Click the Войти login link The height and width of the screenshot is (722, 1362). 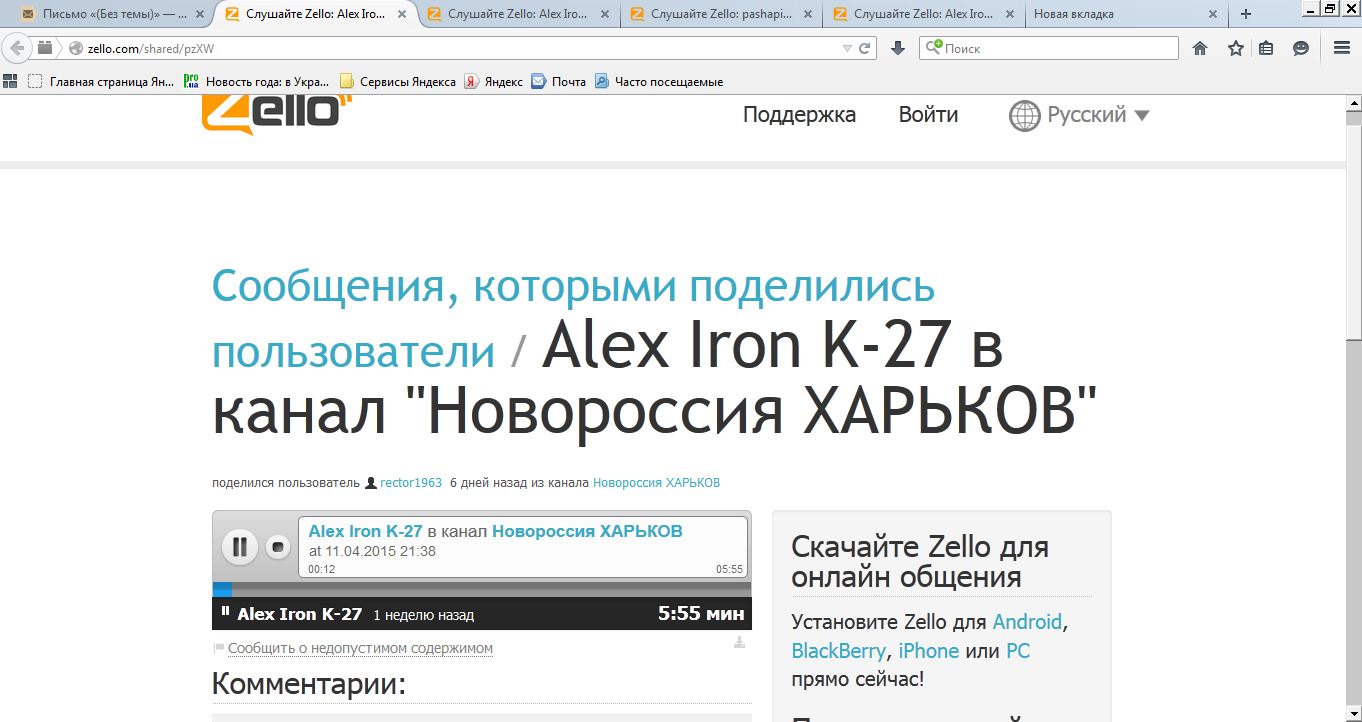coord(928,115)
